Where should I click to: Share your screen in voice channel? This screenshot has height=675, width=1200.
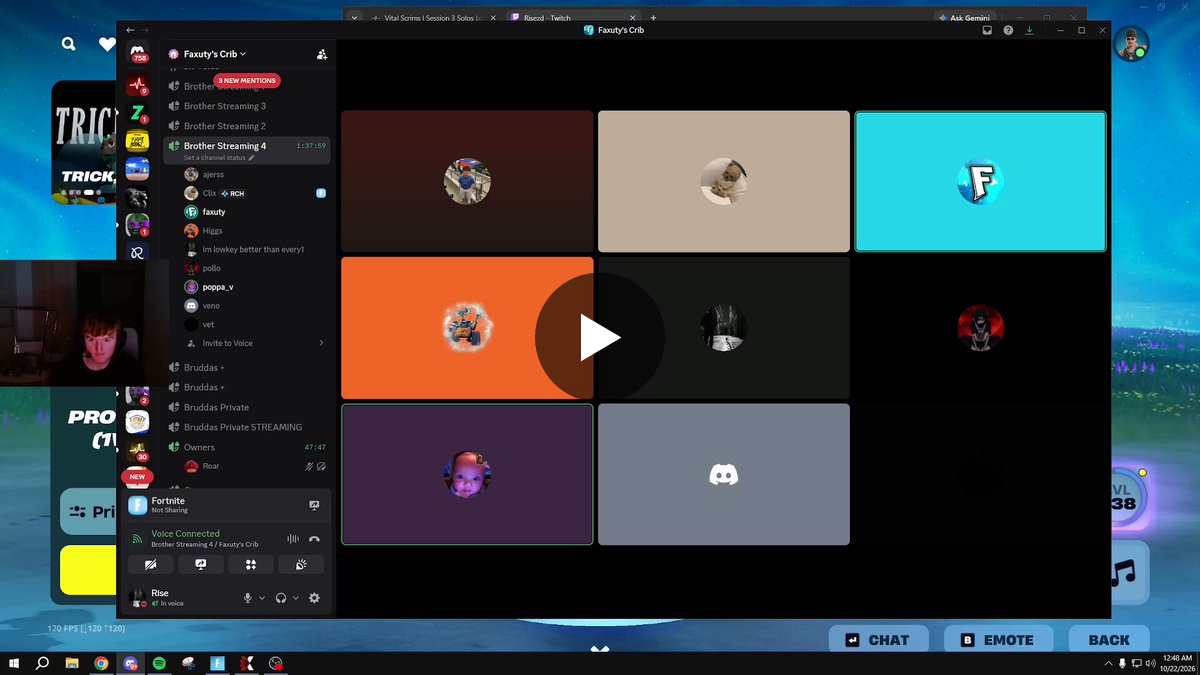coord(201,564)
